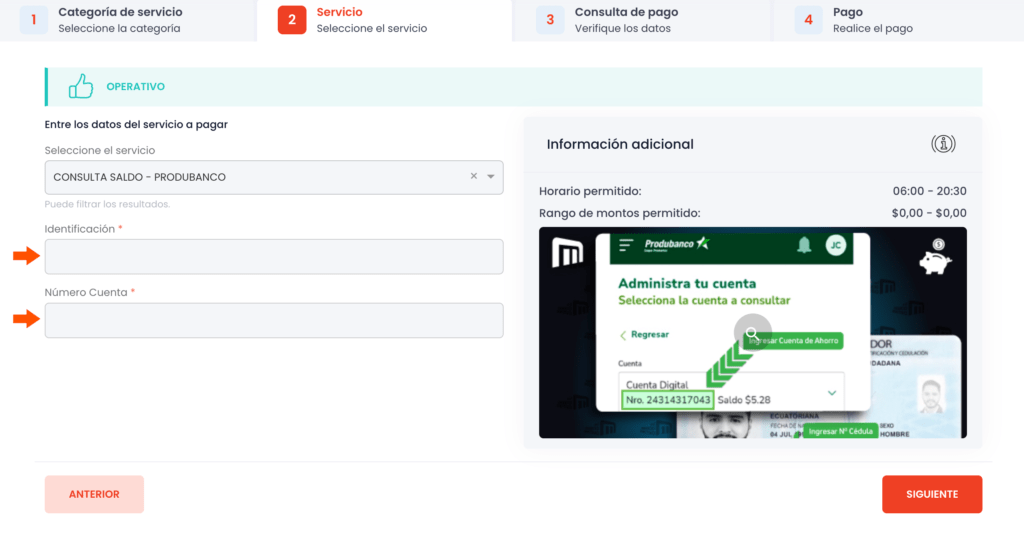Click the hint 'Puede filtrar los resultados.'
Image resolution: width=1024 pixels, height=548 pixels.
point(107,204)
